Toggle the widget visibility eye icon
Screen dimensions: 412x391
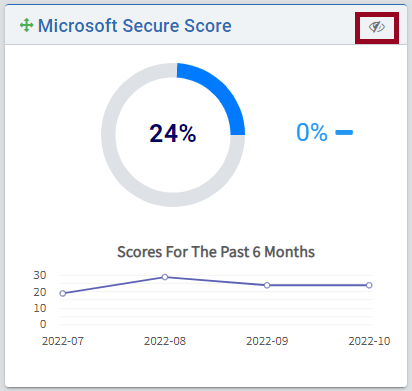coord(377,27)
